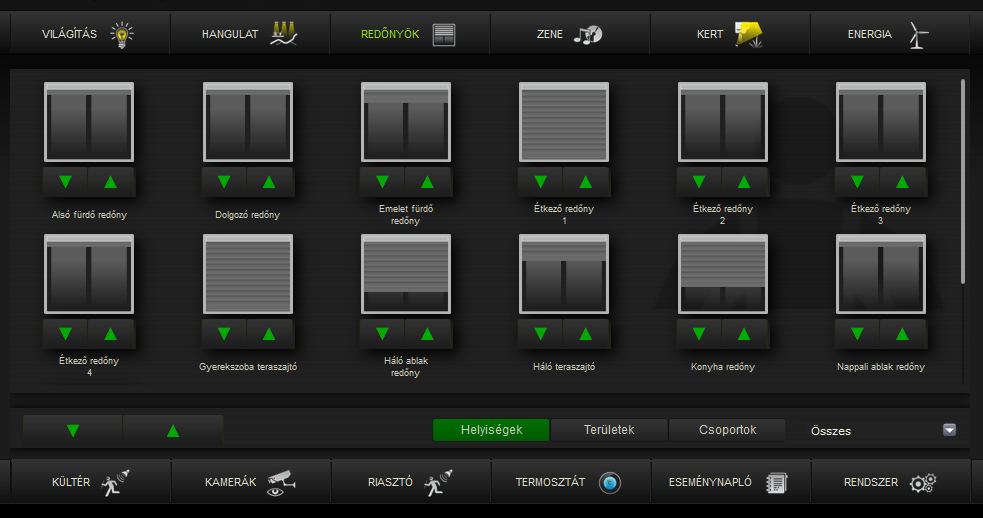The image size is (983, 518).
Task: Click the Háló teraszajtó window thumbnail
Action: pyautogui.click(x=564, y=274)
